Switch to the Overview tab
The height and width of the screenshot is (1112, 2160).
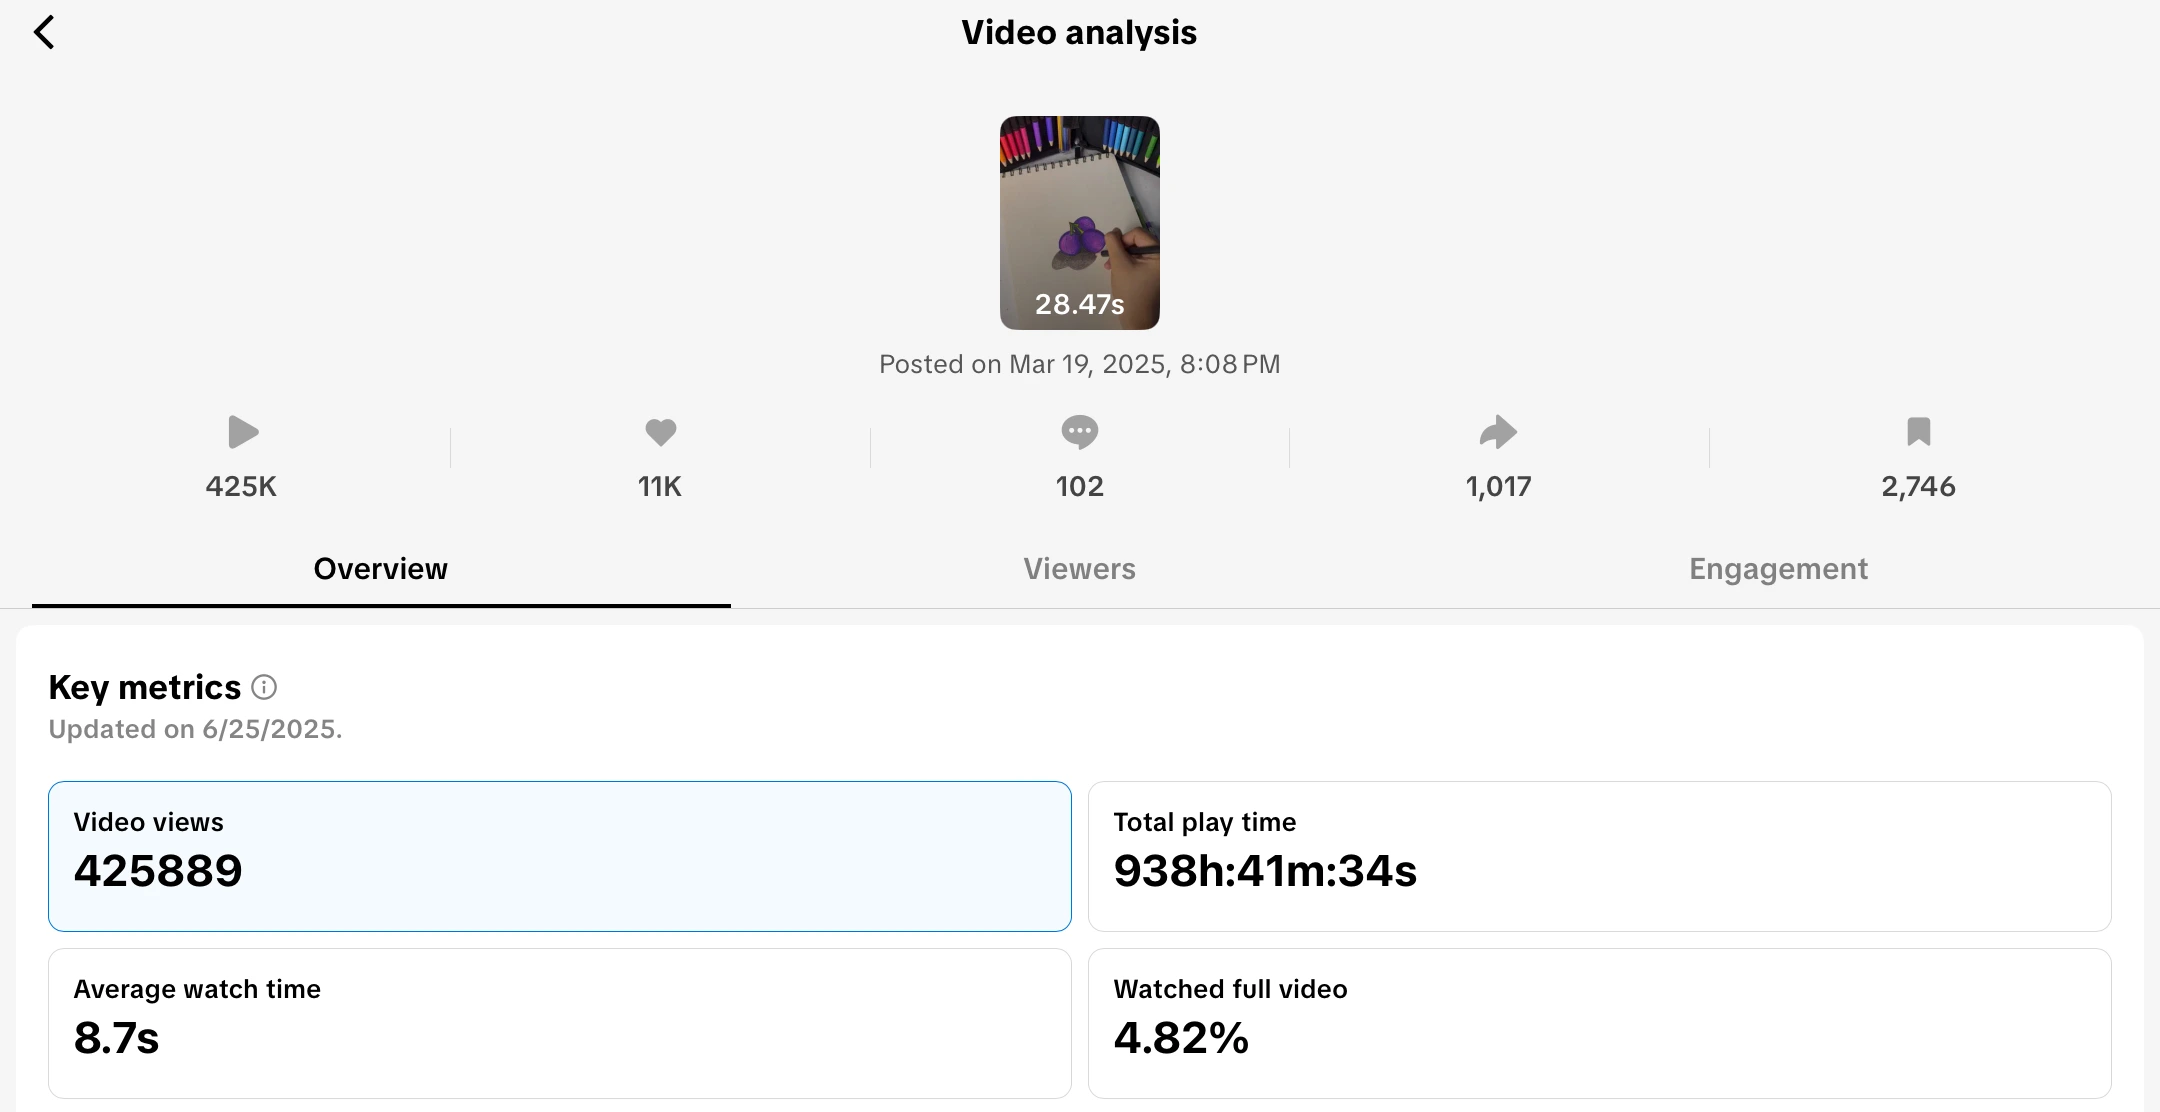[381, 569]
